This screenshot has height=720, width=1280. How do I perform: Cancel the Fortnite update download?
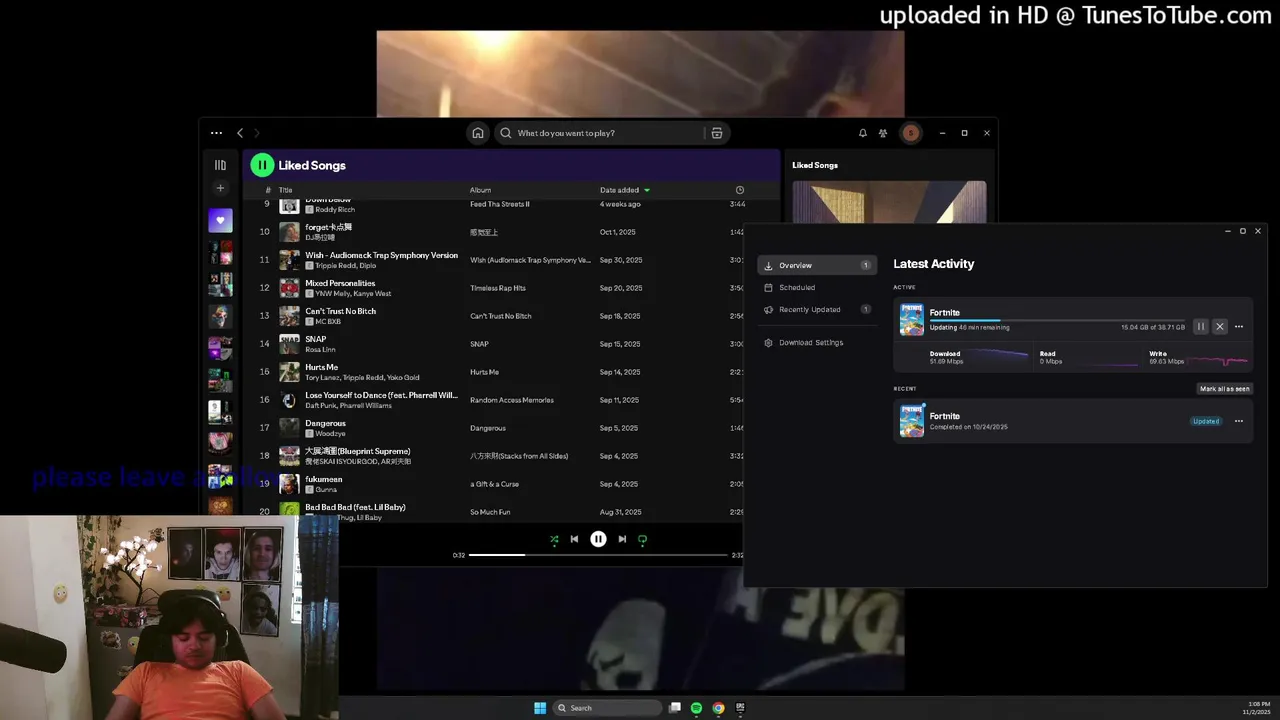tap(1219, 327)
